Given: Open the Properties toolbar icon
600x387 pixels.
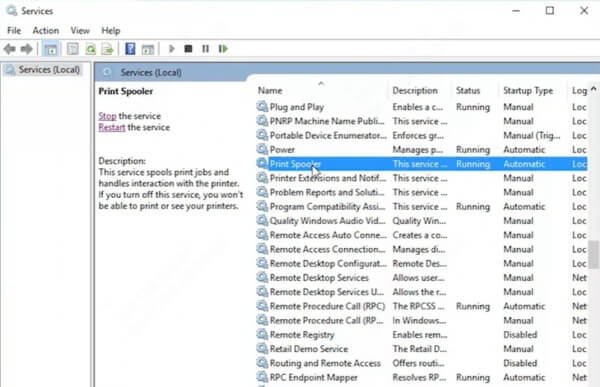Looking at the screenshot, I should (72, 49).
